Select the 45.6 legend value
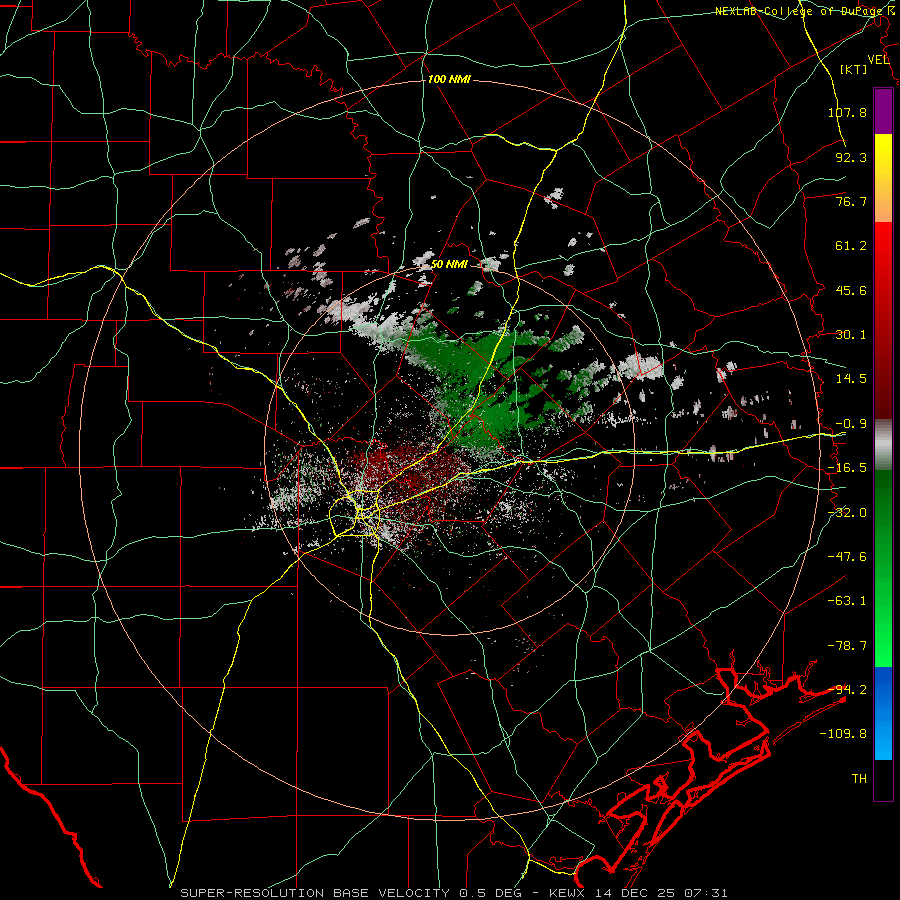The height and width of the screenshot is (900, 900). click(x=851, y=290)
